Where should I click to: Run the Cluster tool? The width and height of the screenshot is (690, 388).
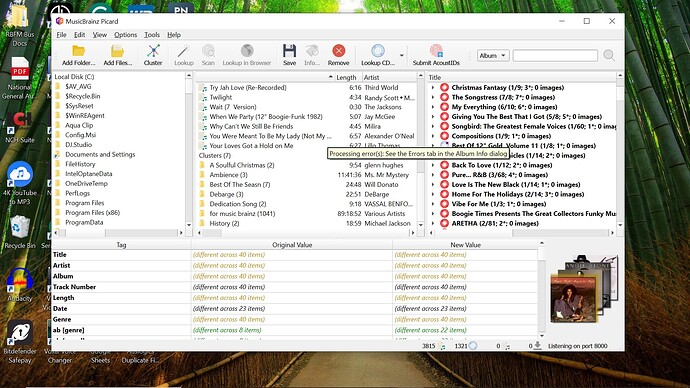(153, 55)
